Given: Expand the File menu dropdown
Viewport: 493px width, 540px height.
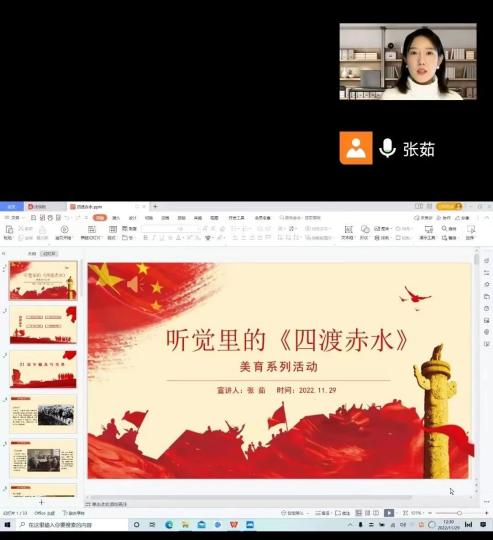Looking at the screenshot, I should click(14, 218).
